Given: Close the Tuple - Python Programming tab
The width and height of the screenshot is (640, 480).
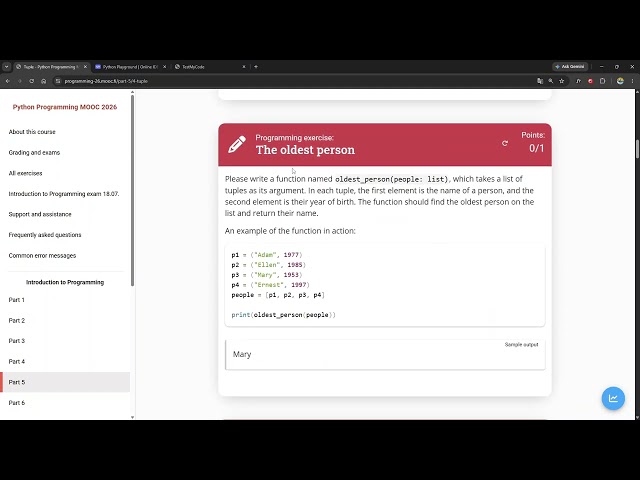Looking at the screenshot, I should (x=85, y=67).
